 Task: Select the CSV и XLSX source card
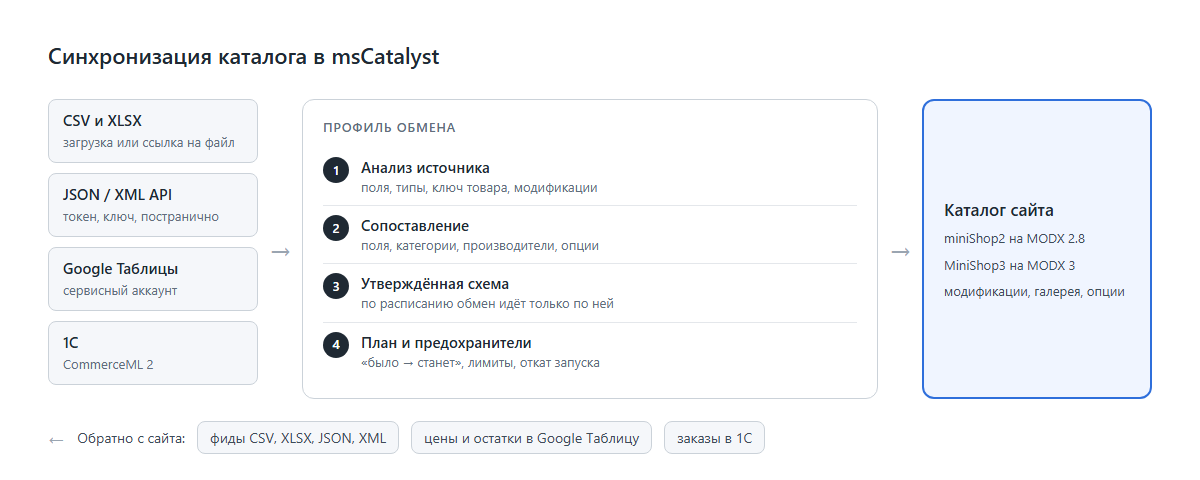point(153,131)
